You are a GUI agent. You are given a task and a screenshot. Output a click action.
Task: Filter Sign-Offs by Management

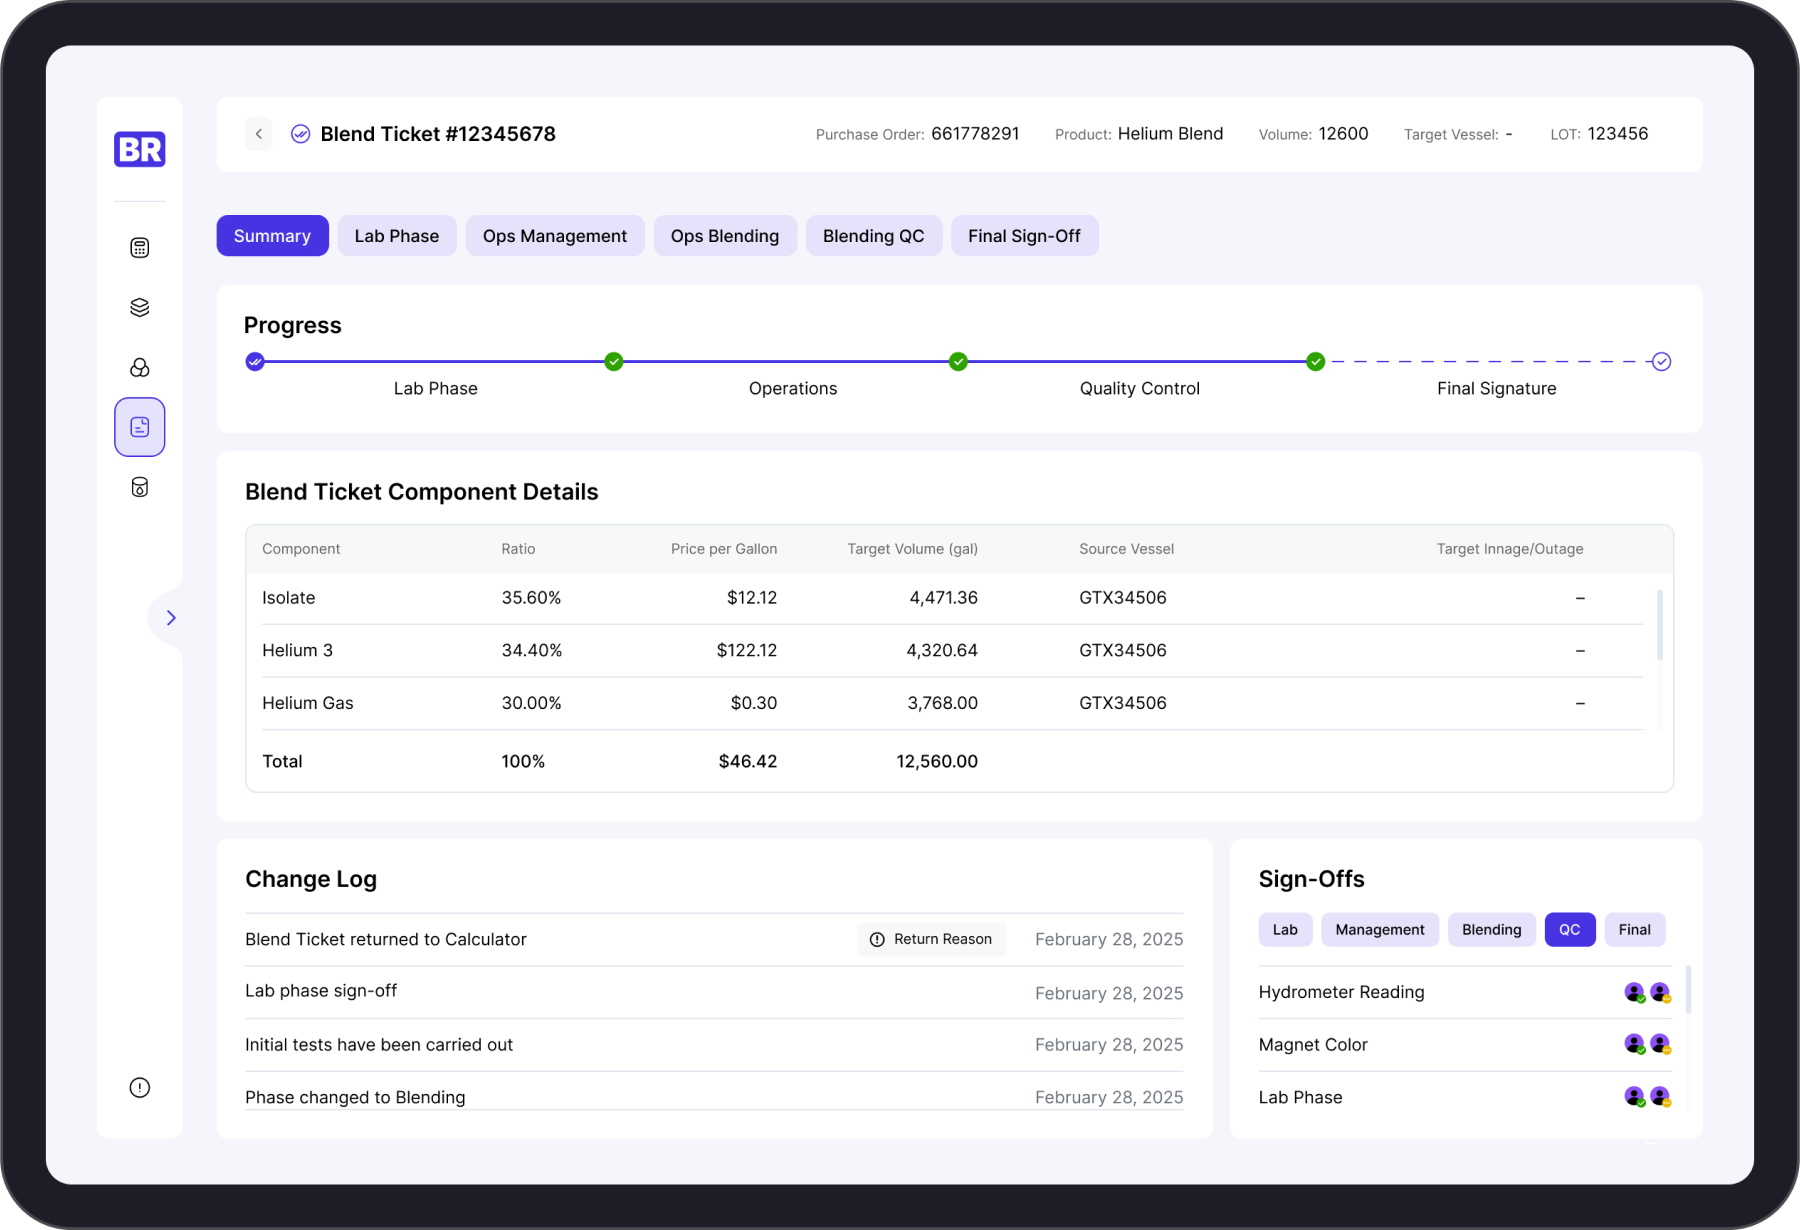(x=1379, y=930)
